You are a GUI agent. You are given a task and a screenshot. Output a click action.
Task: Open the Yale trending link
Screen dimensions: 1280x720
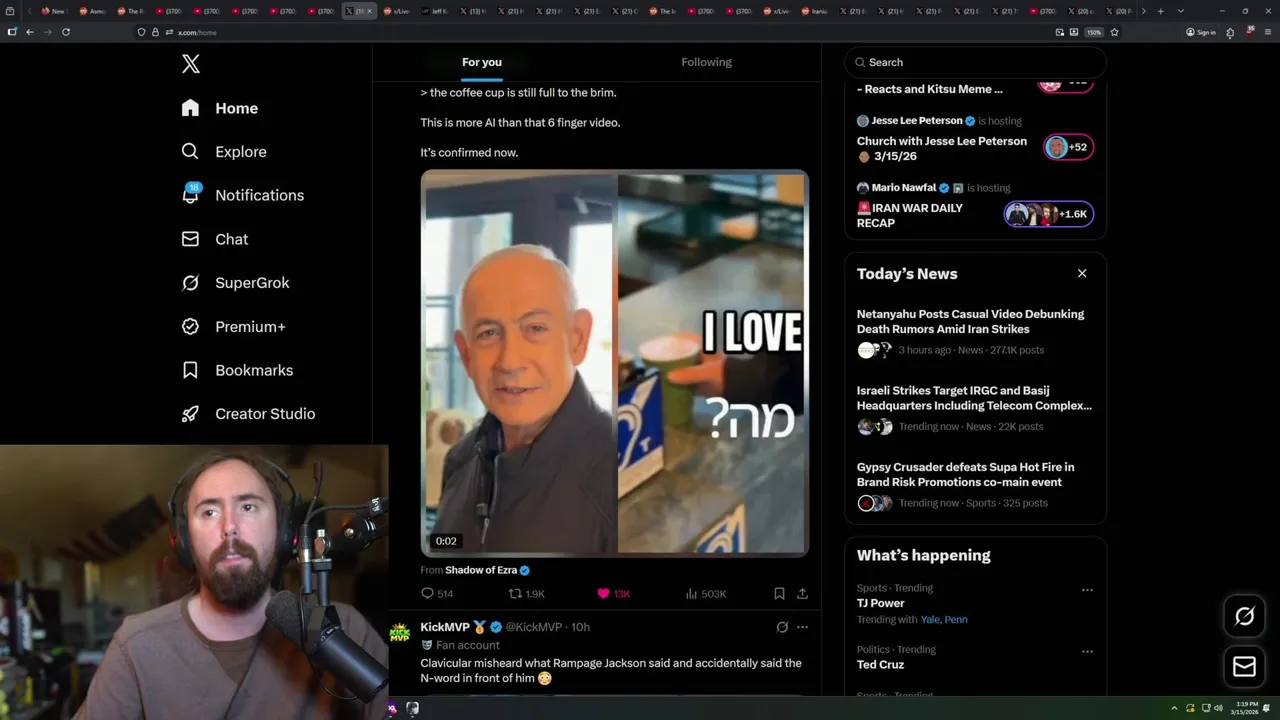tap(932, 619)
